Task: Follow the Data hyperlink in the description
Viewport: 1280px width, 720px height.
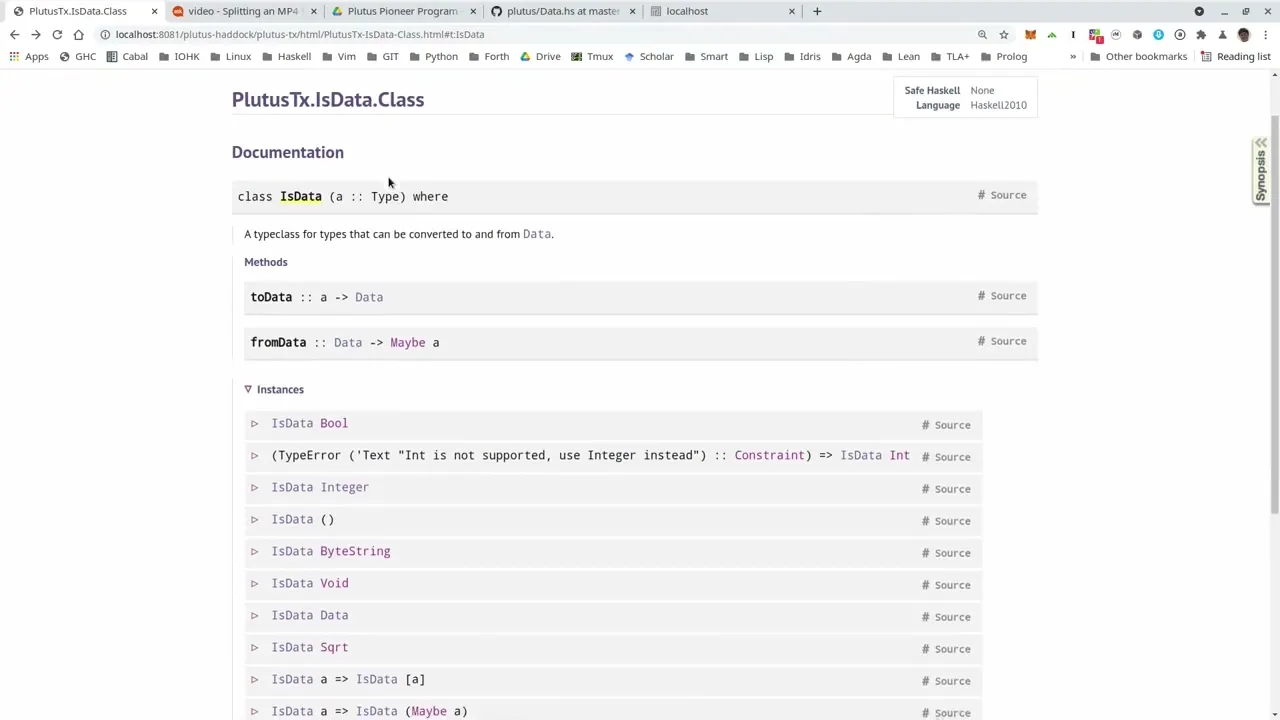Action: pyautogui.click(x=536, y=233)
